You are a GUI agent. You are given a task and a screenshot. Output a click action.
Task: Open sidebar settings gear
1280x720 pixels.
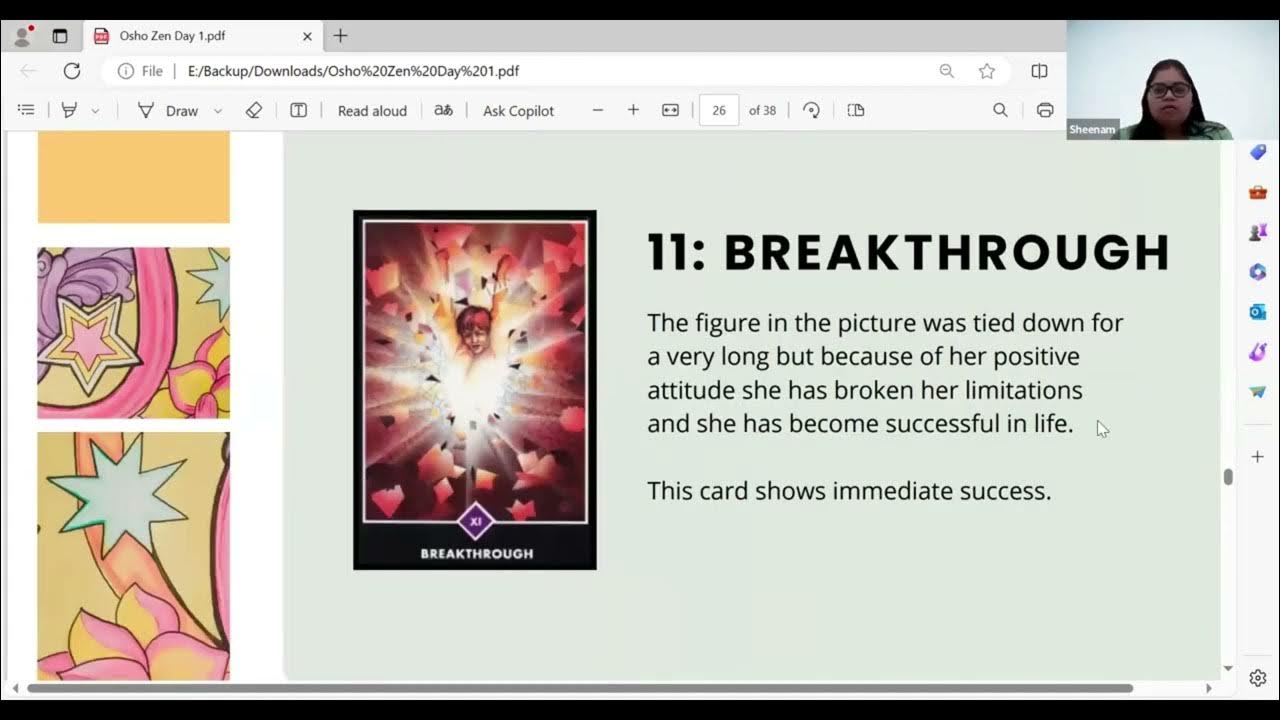[x=1258, y=678]
